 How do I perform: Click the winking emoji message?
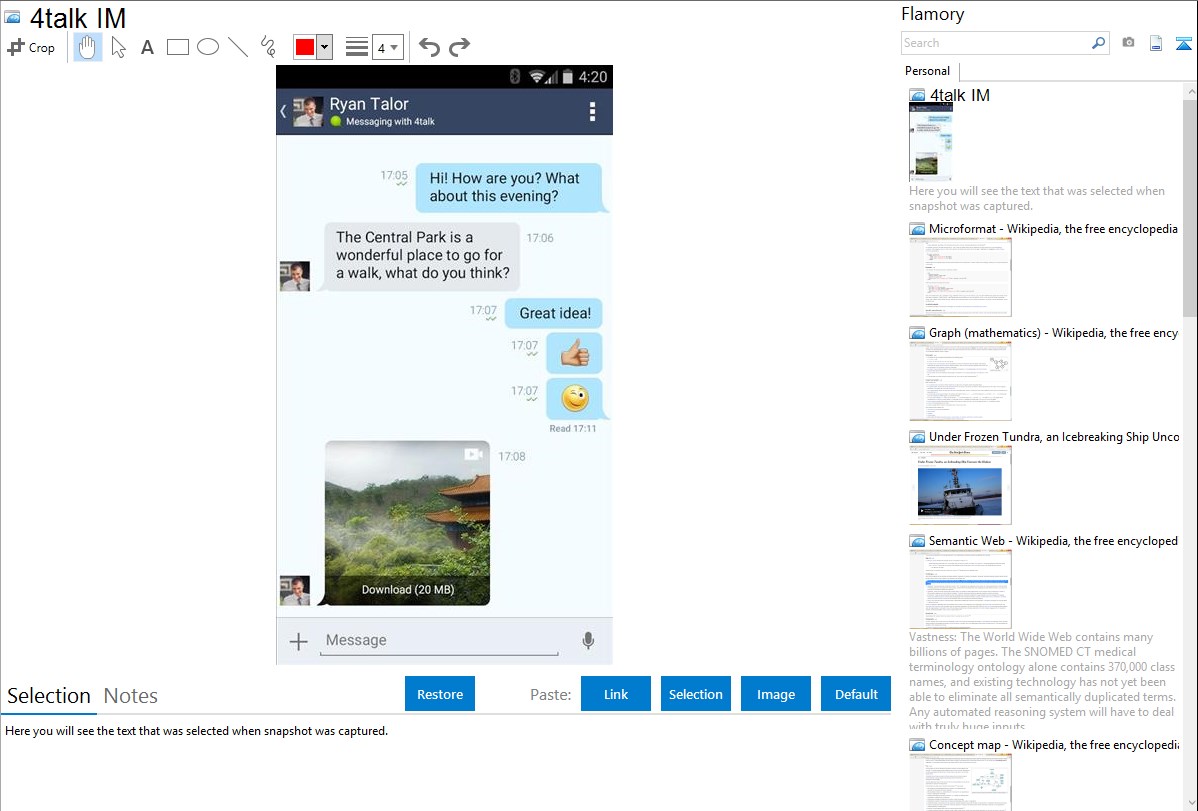point(575,398)
